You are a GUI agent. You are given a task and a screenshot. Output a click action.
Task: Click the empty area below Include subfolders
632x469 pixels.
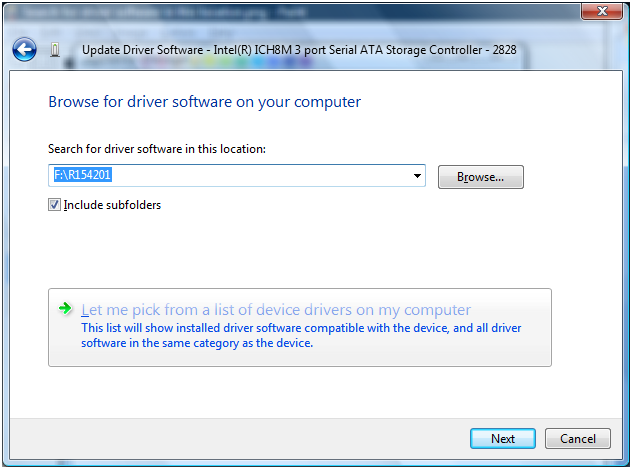(300, 250)
